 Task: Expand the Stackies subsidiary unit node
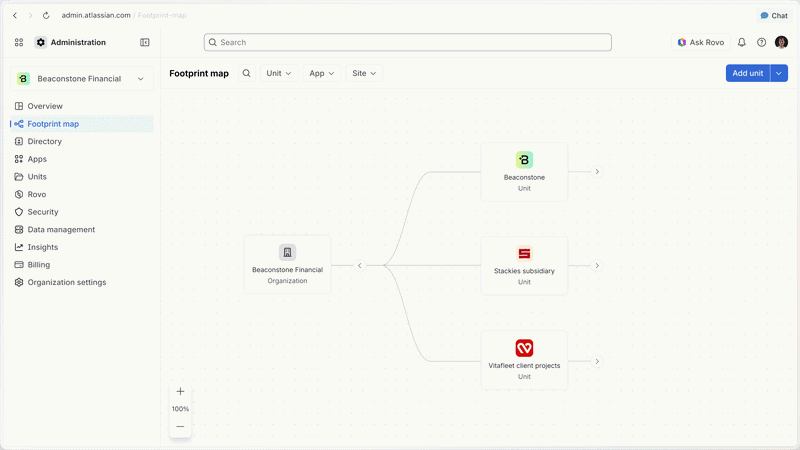coord(597,265)
